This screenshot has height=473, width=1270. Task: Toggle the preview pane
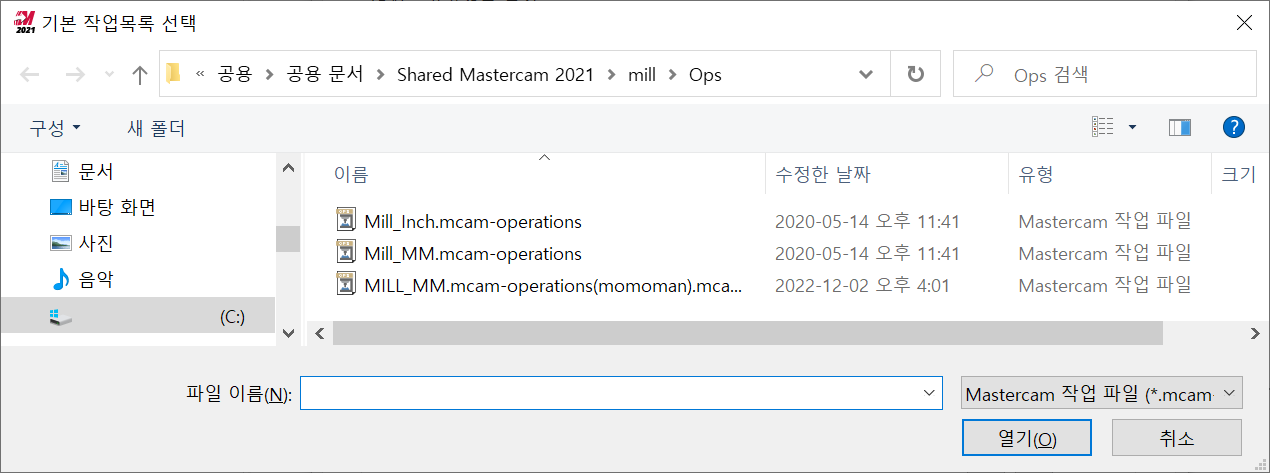(1180, 127)
